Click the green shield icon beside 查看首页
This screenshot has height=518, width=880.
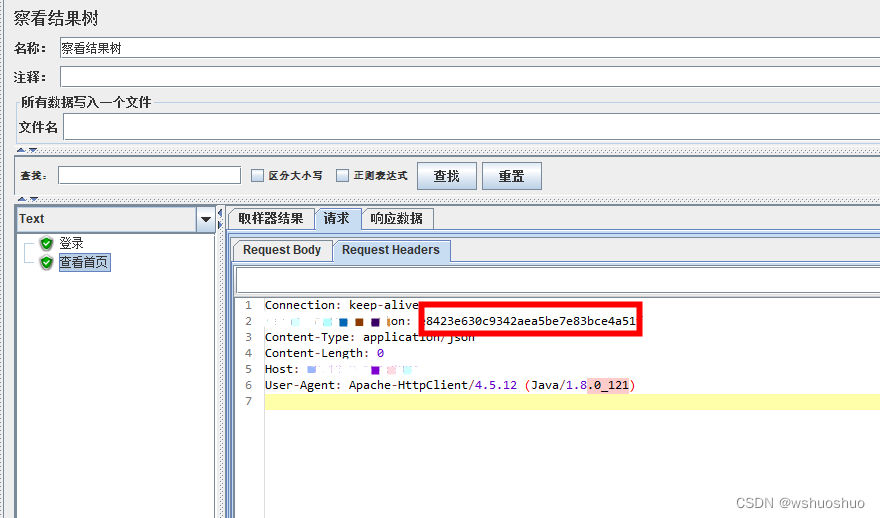point(47,262)
